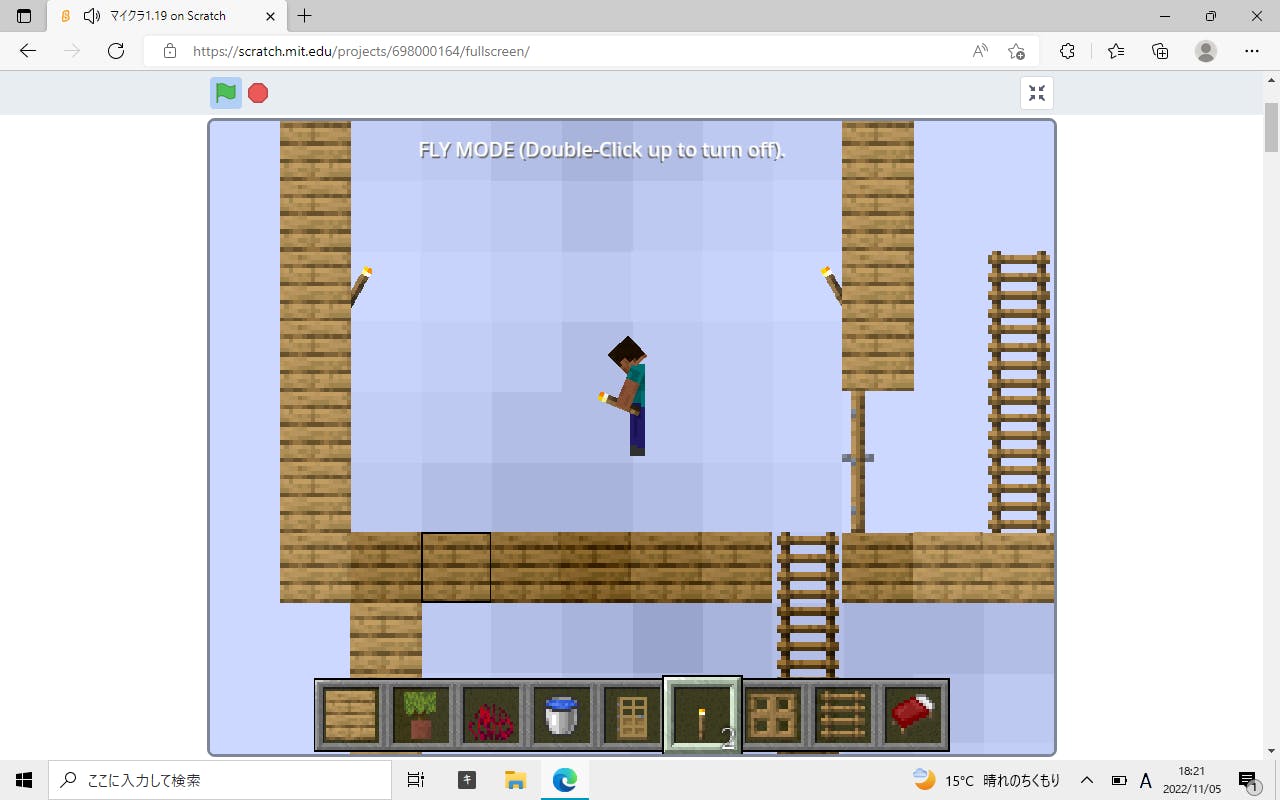This screenshot has height=800, width=1280.
Task: Click the outlined wood plank floor block
Action: [456, 567]
